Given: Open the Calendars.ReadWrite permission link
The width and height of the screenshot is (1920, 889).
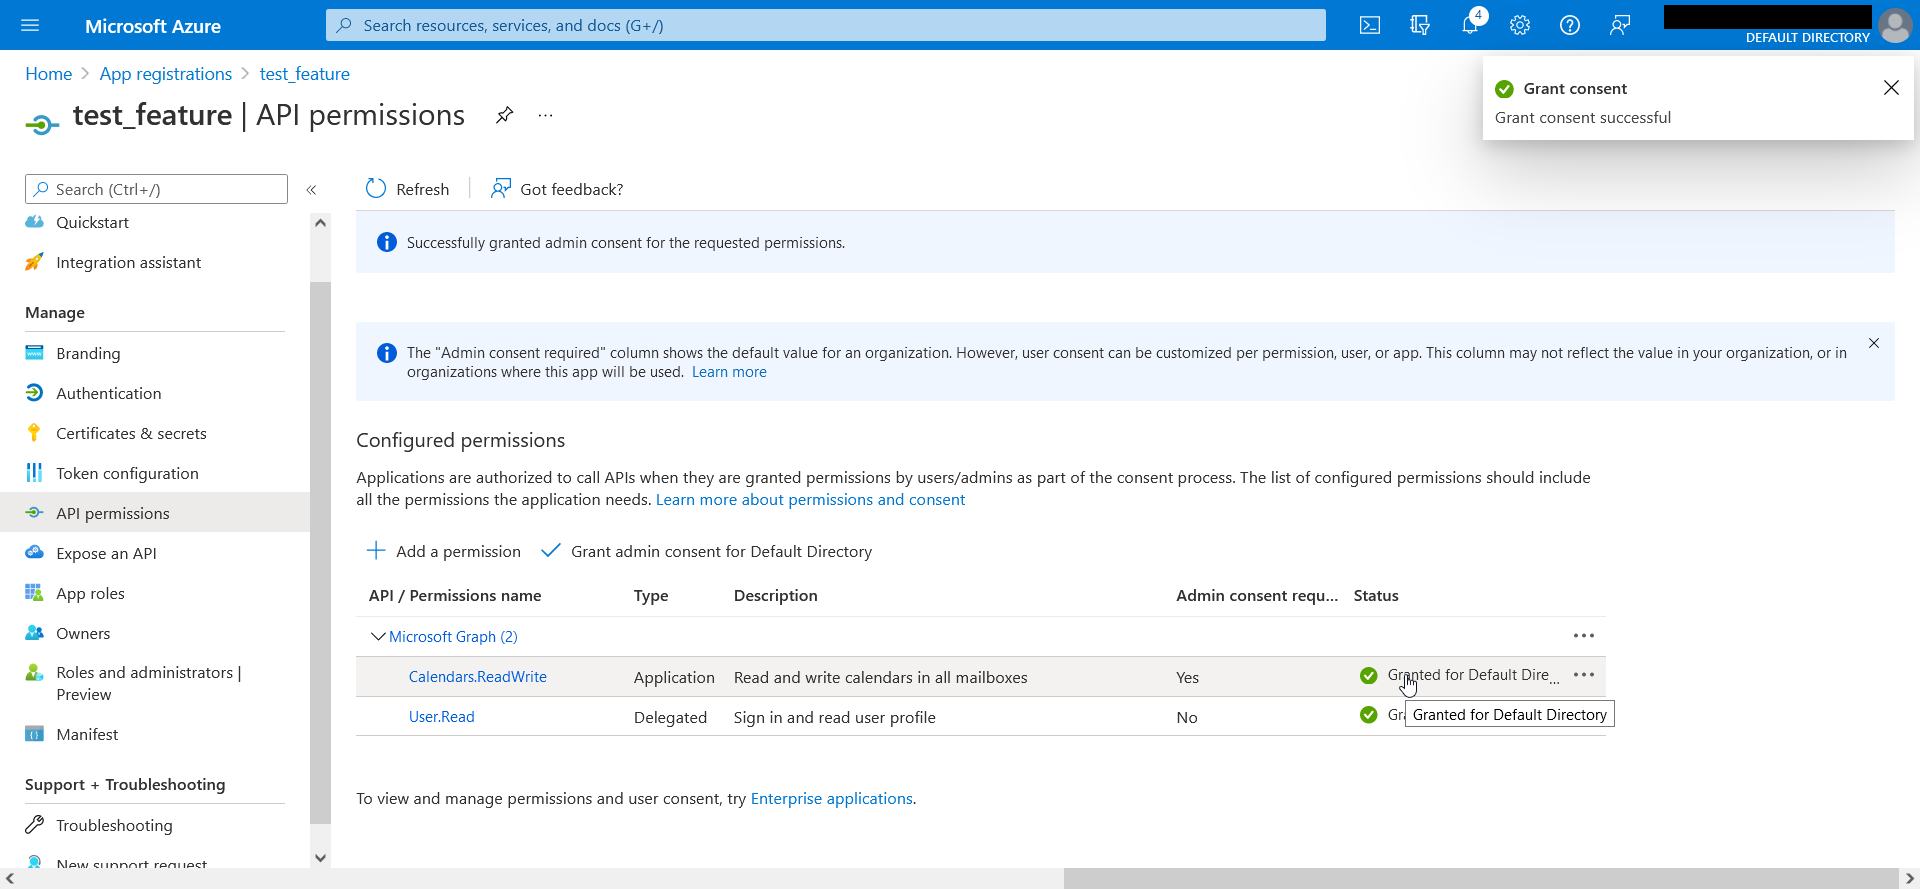Looking at the screenshot, I should click(x=478, y=677).
